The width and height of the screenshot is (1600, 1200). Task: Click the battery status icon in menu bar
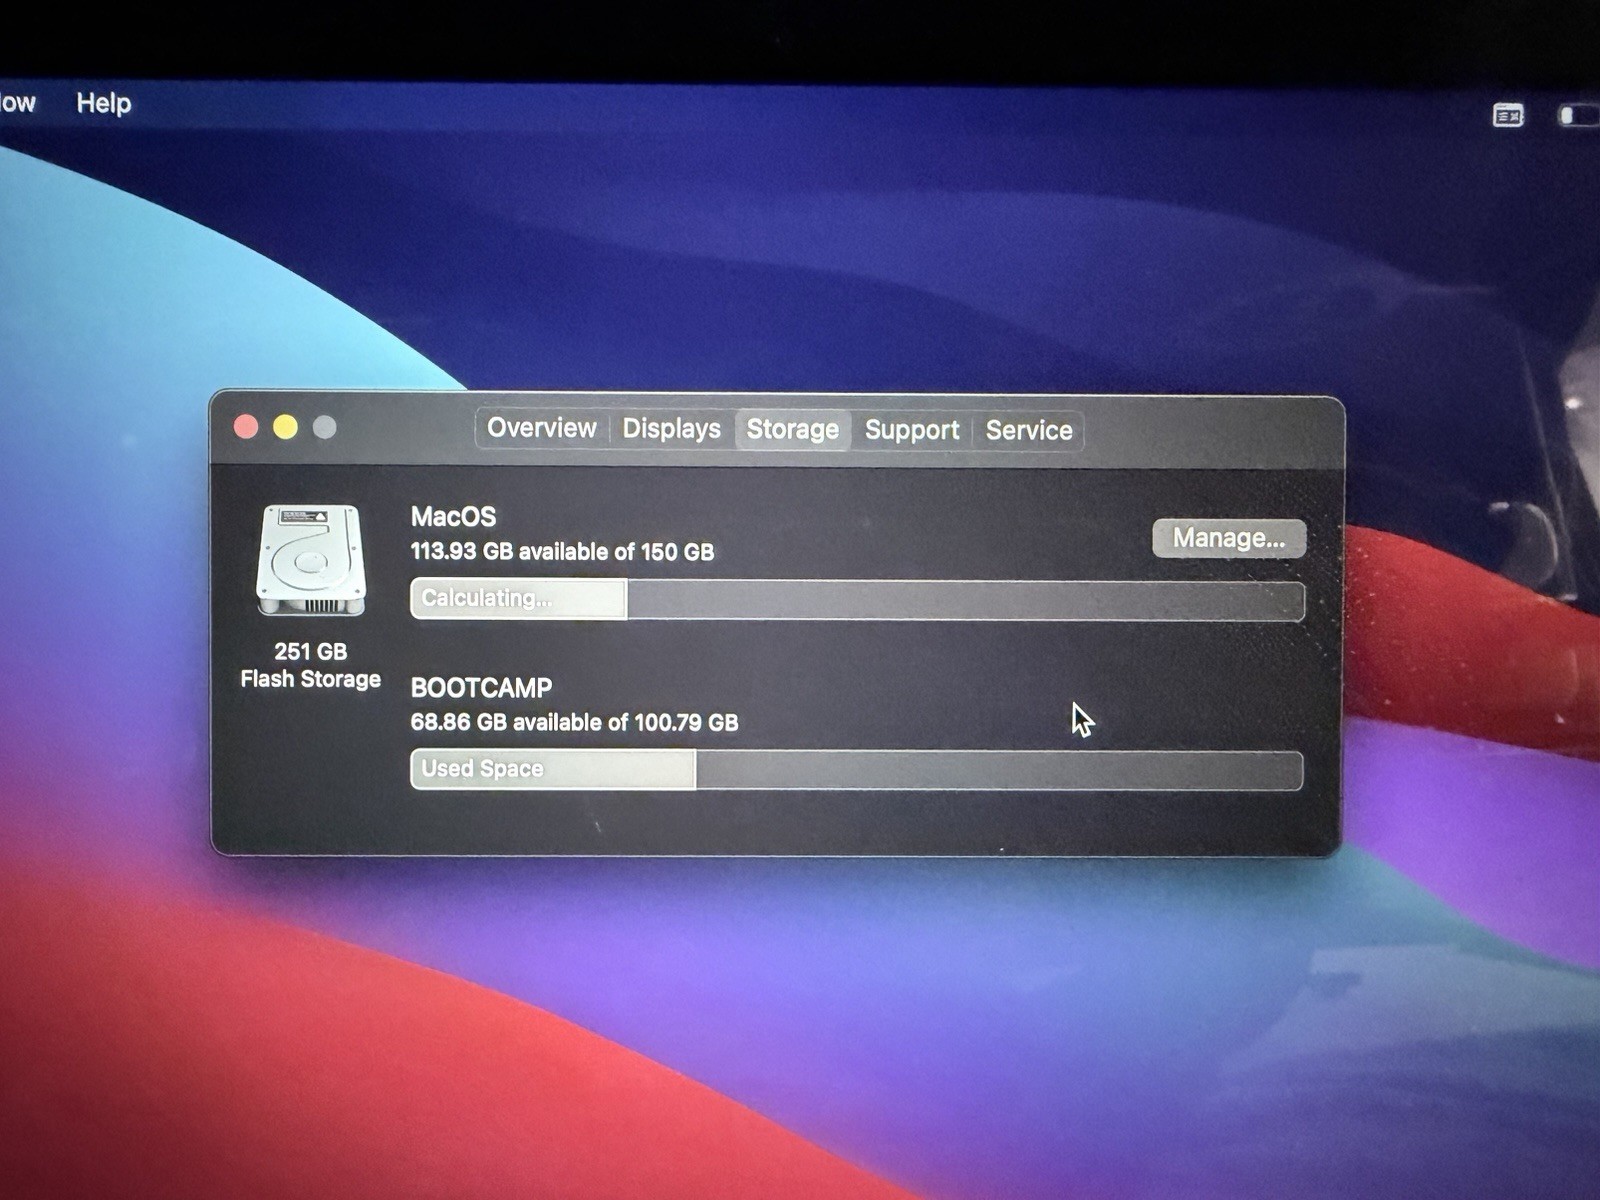coord(1580,116)
